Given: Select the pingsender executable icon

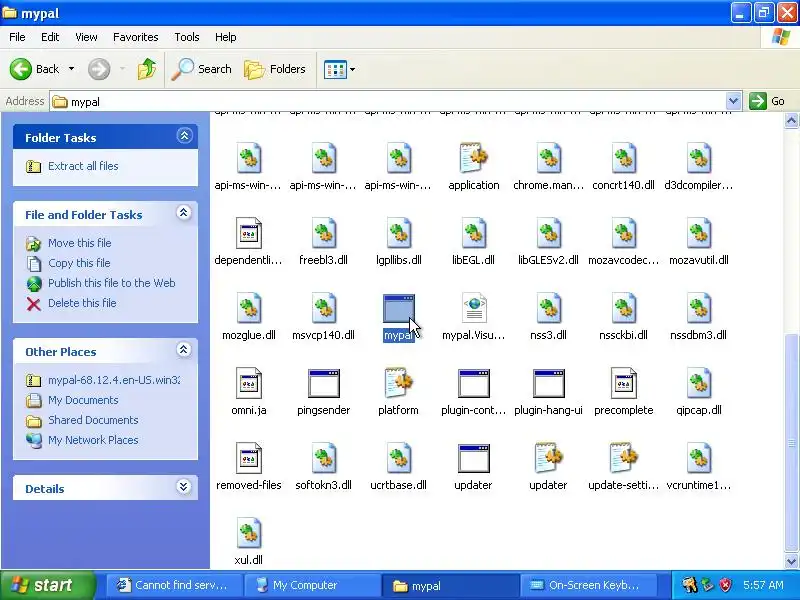Looking at the screenshot, I should 323,383.
